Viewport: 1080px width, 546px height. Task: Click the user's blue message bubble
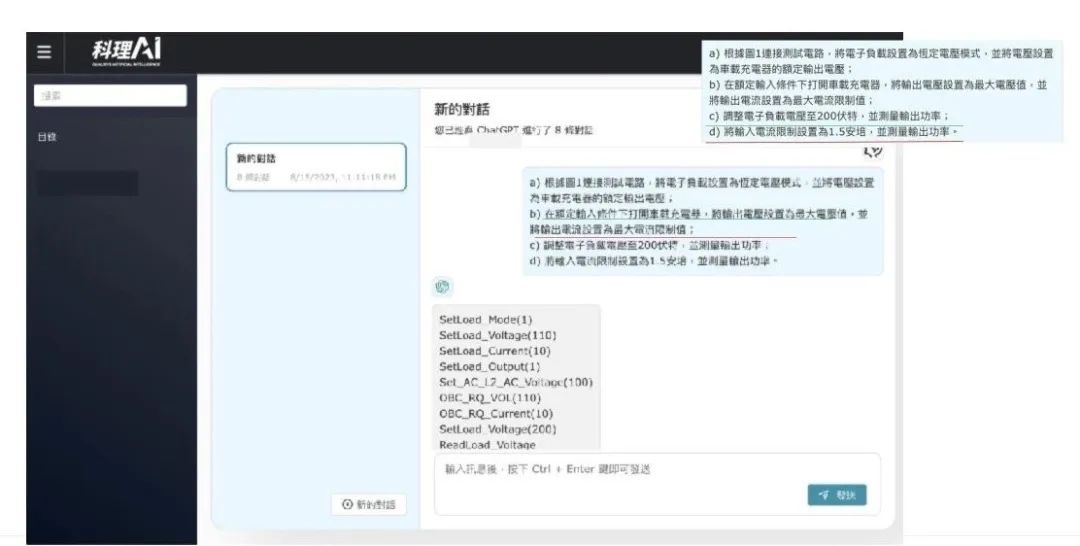tap(703, 221)
